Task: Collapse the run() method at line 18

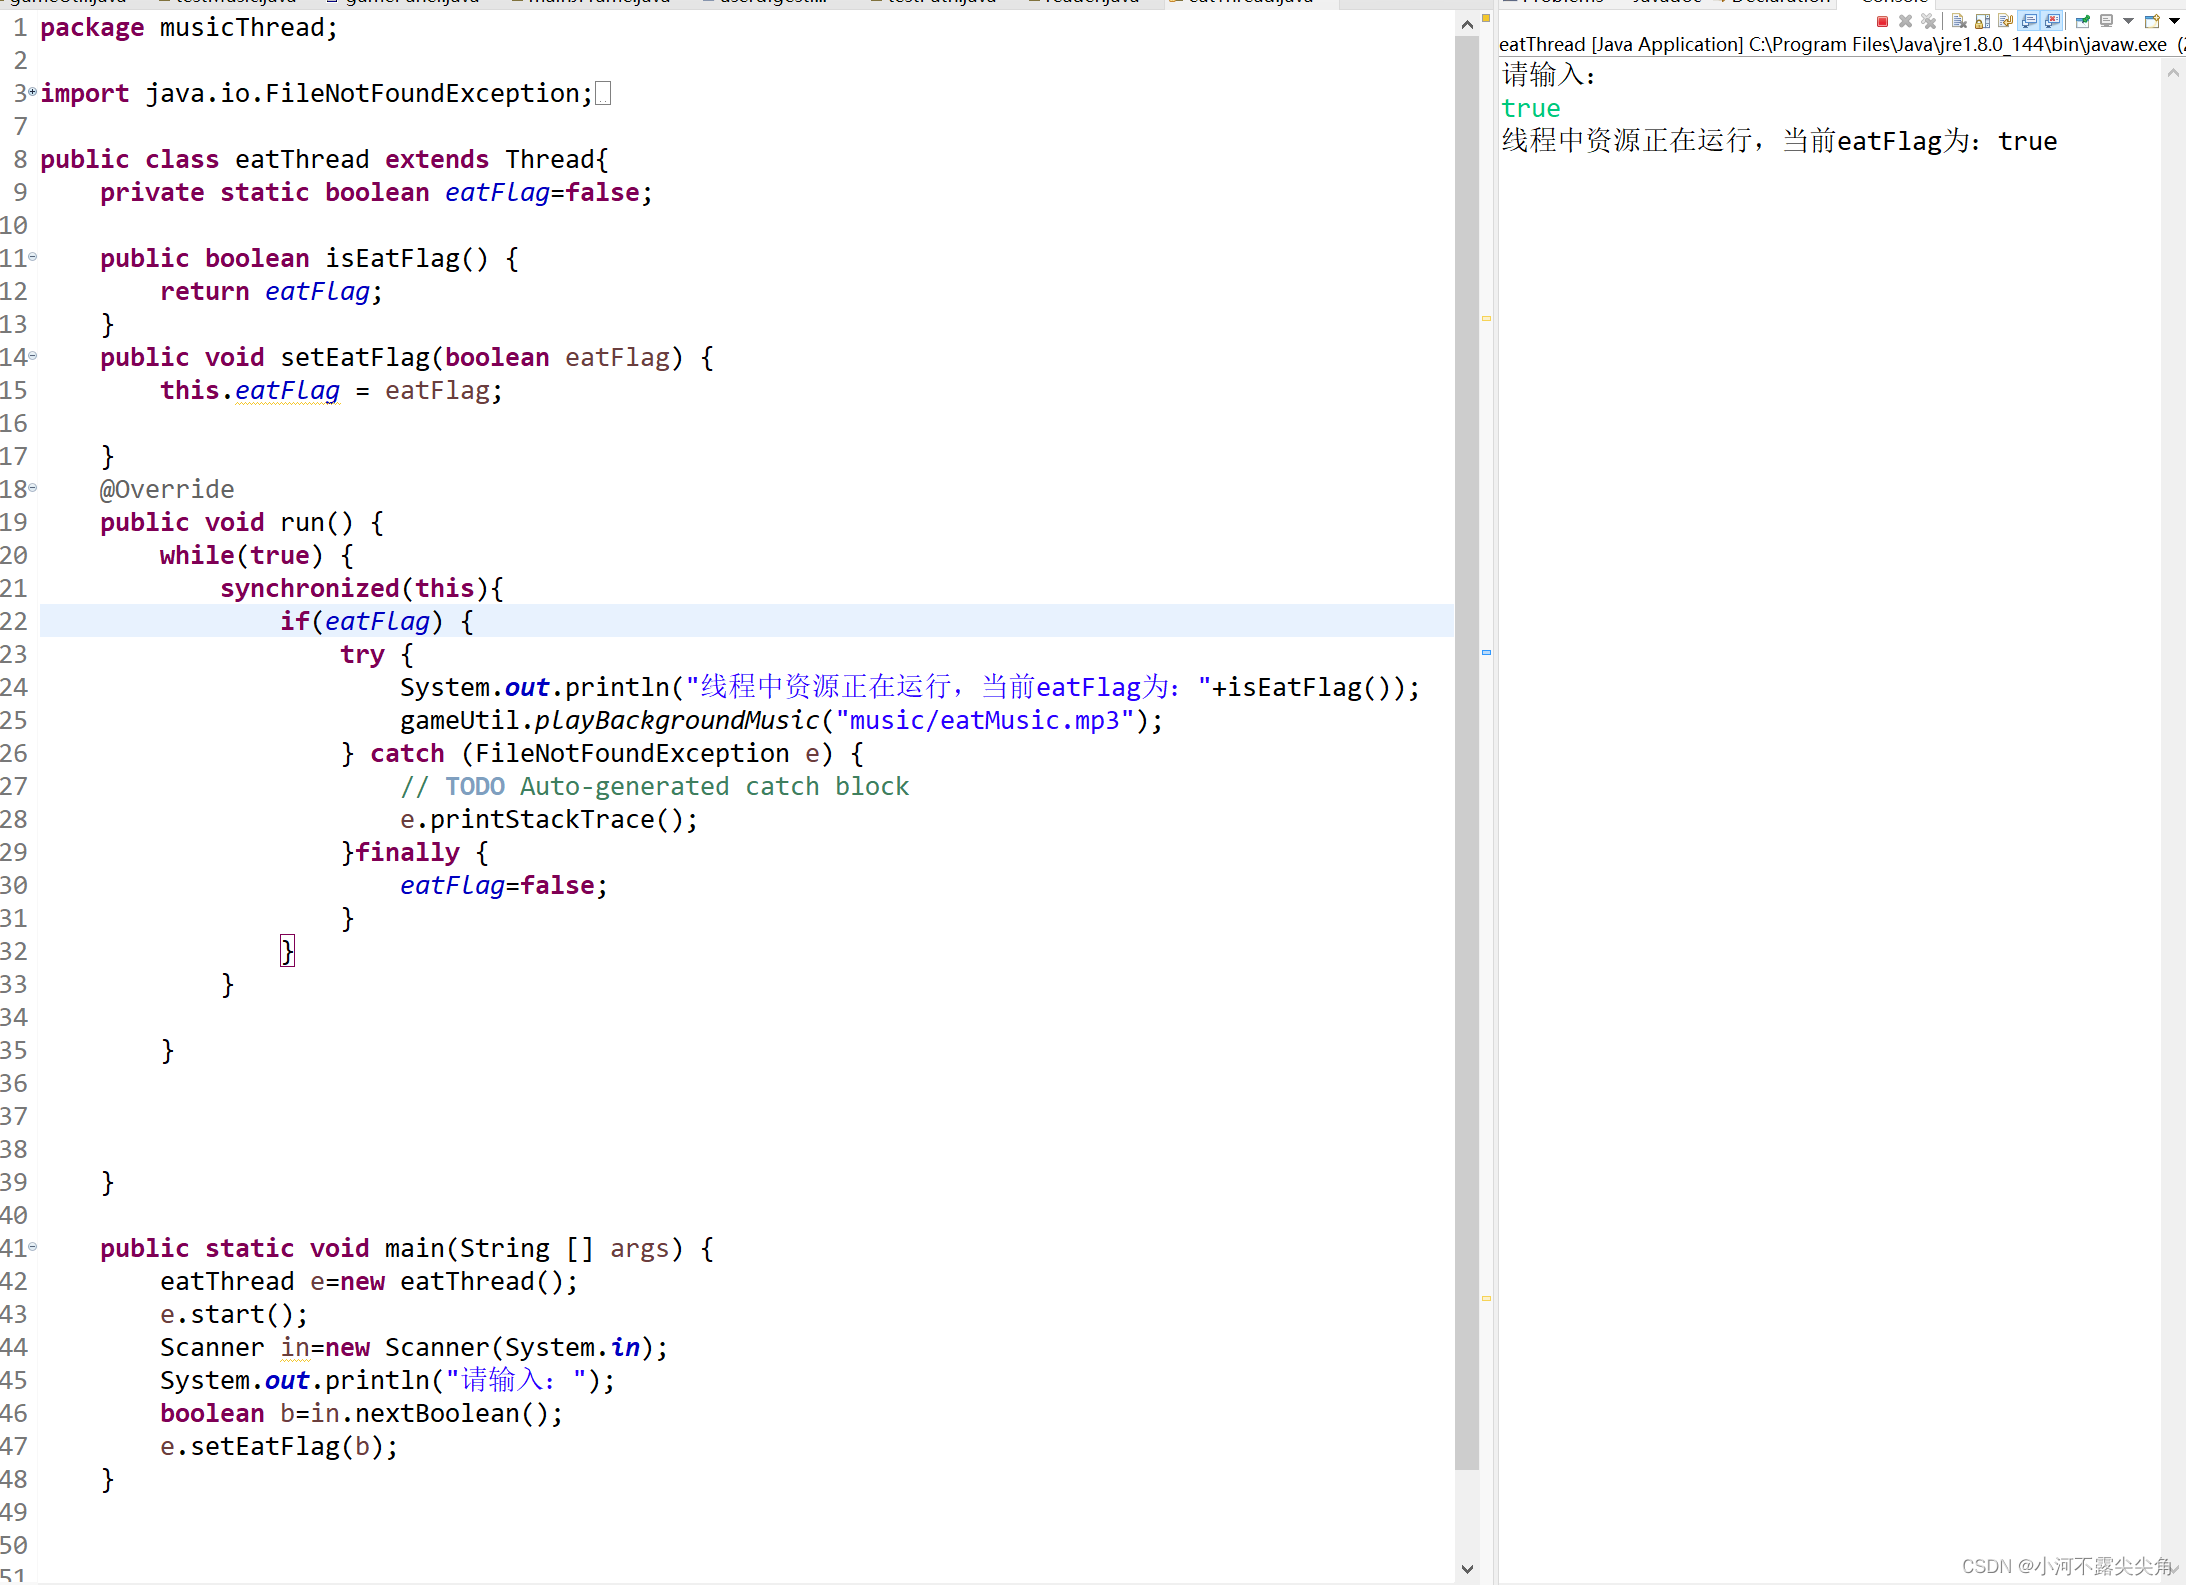Action: 33,488
